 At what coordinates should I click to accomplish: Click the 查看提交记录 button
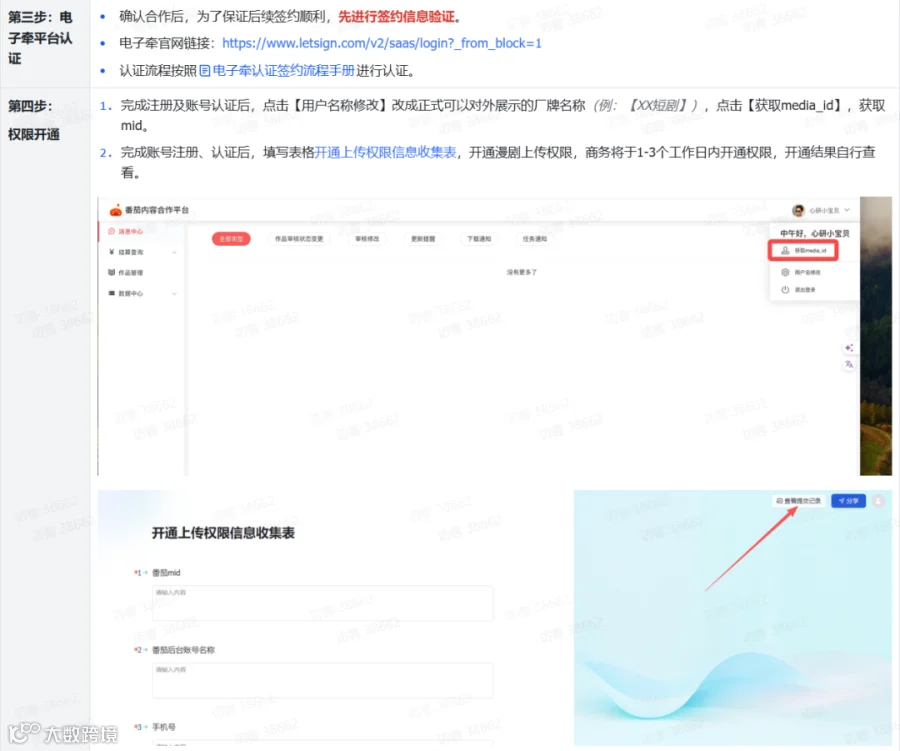click(799, 501)
